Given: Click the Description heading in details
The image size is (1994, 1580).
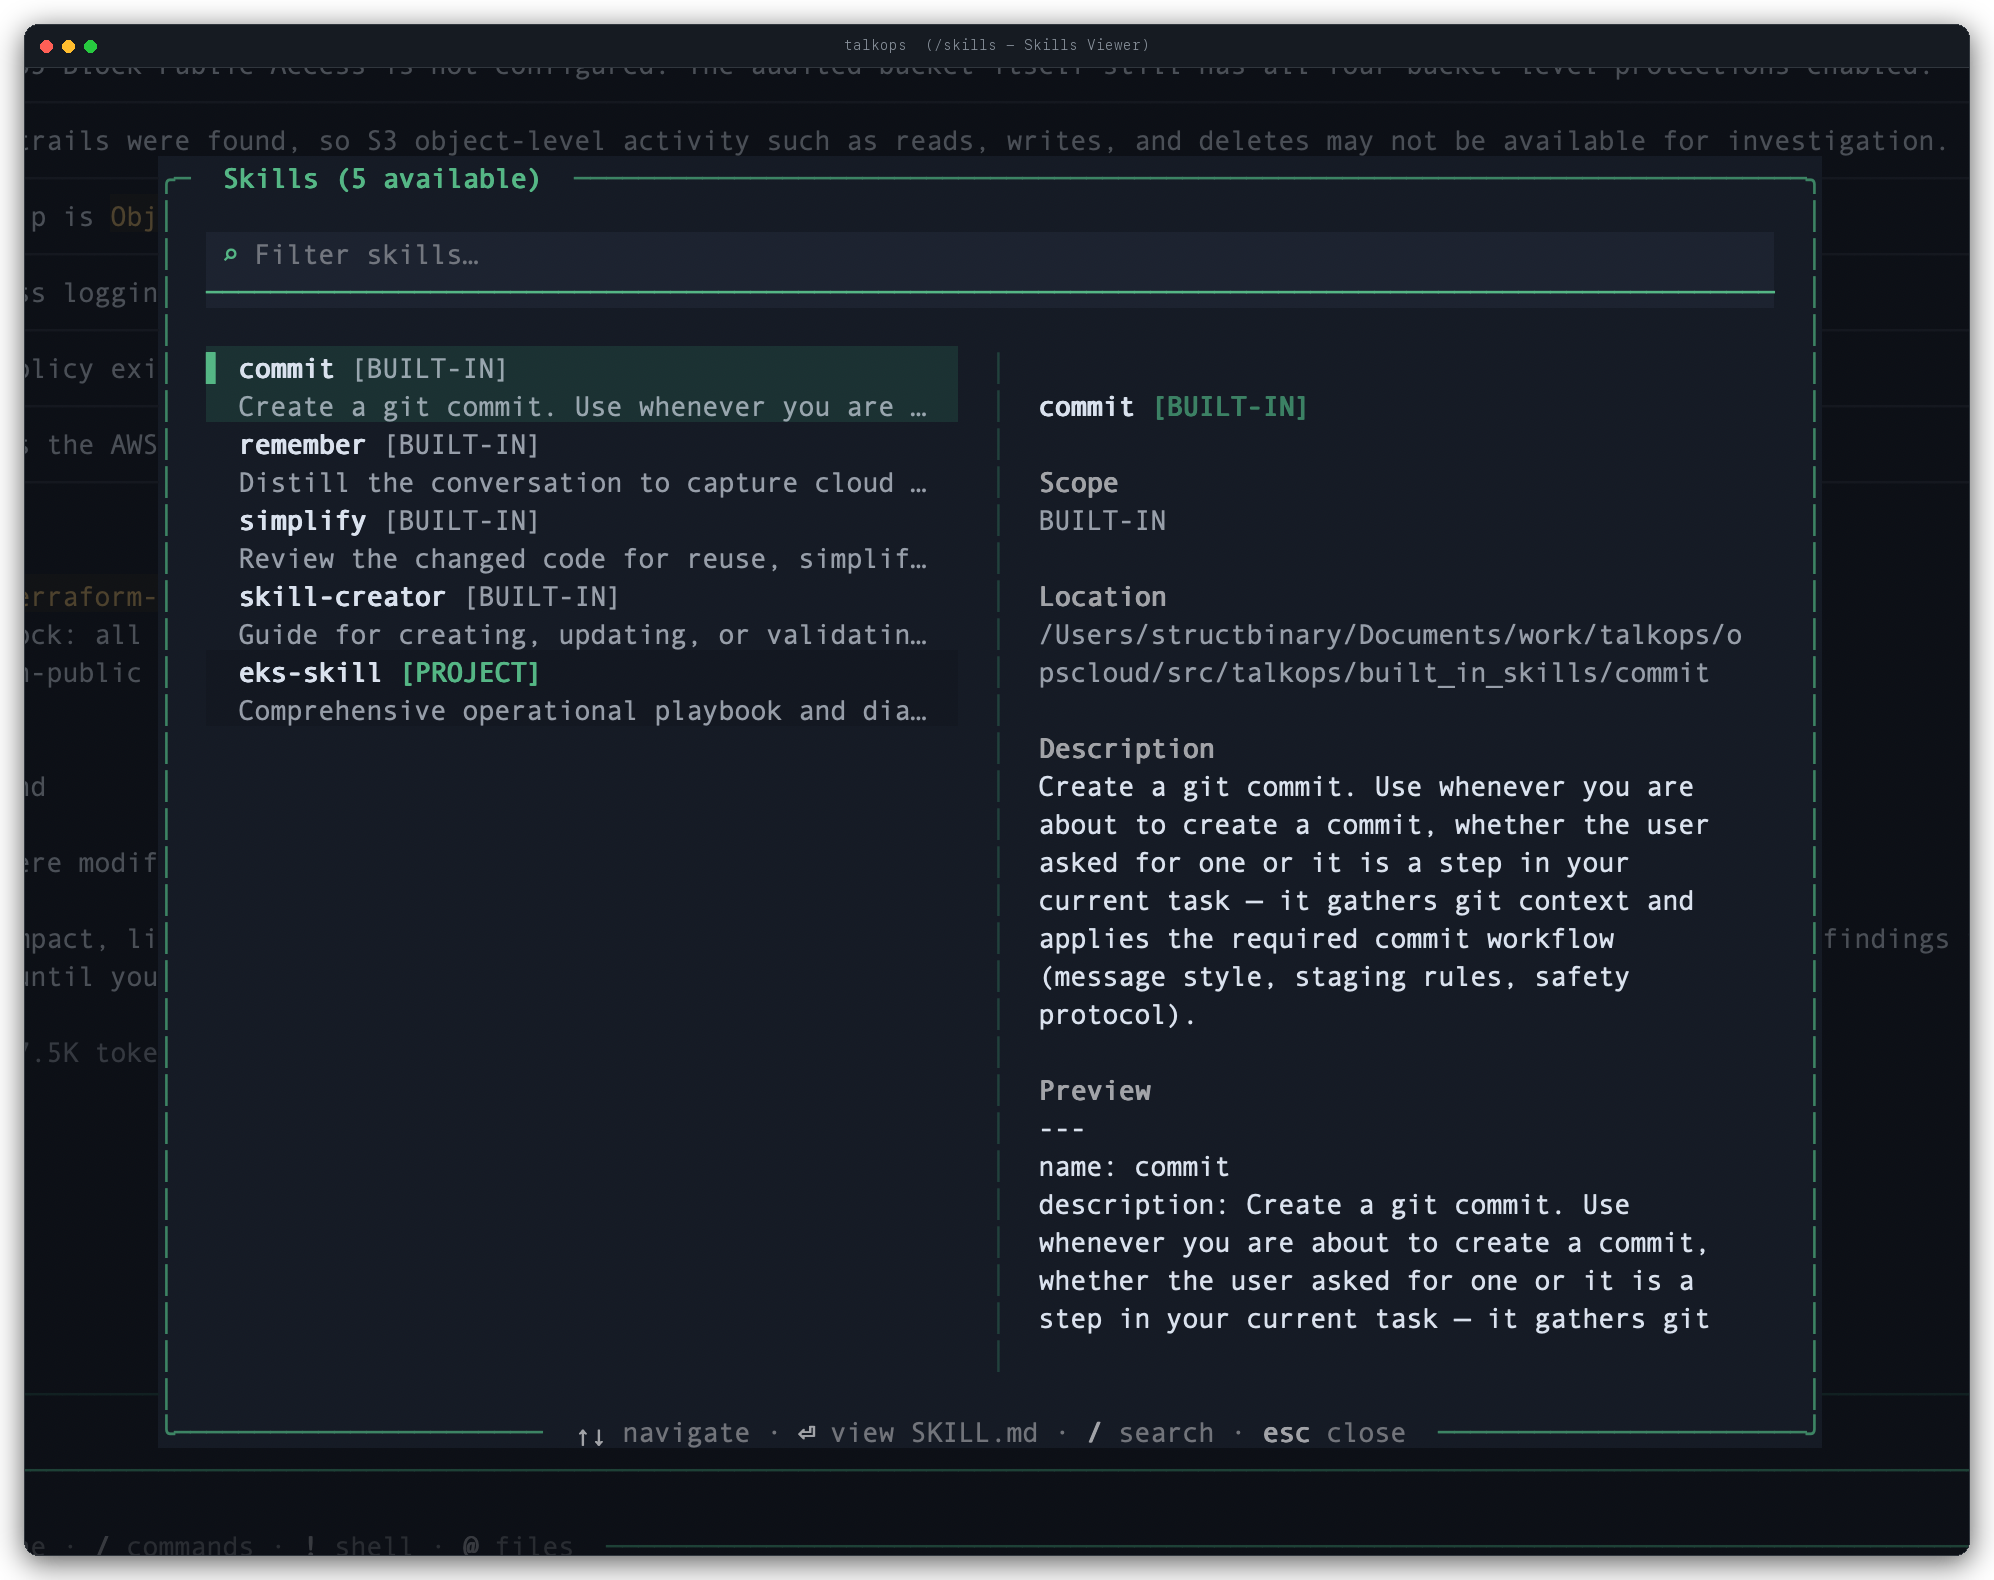Looking at the screenshot, I should tap(1126, 749).
